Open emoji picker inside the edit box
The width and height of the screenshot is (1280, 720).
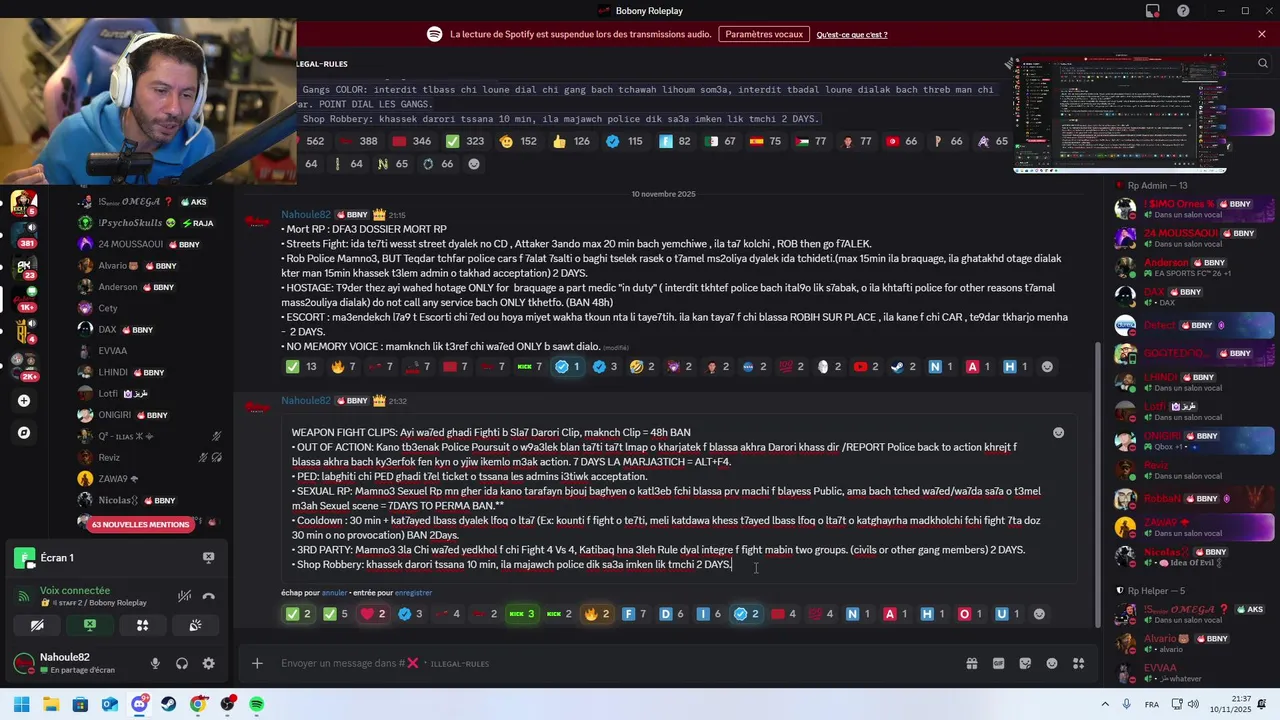[1058, 433]
